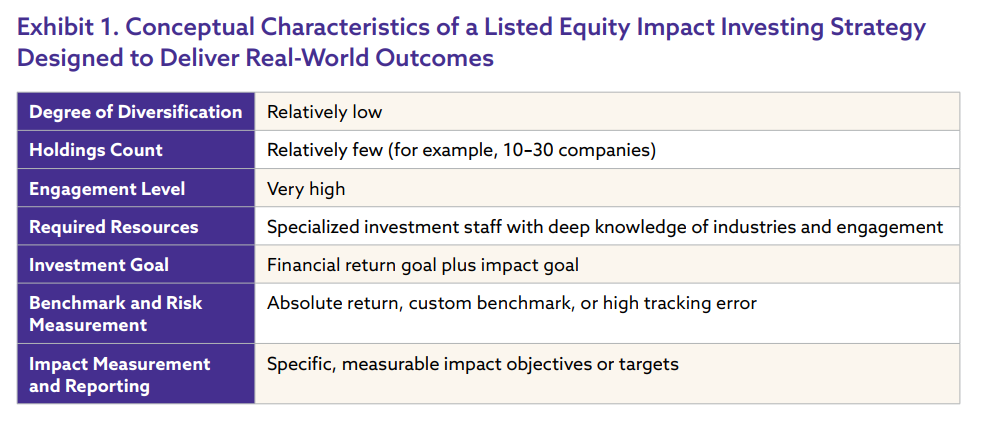The image size is (981, 424).
Task: Click the Very high value cell
Action: pyautogui.click(x=607, y=188)
